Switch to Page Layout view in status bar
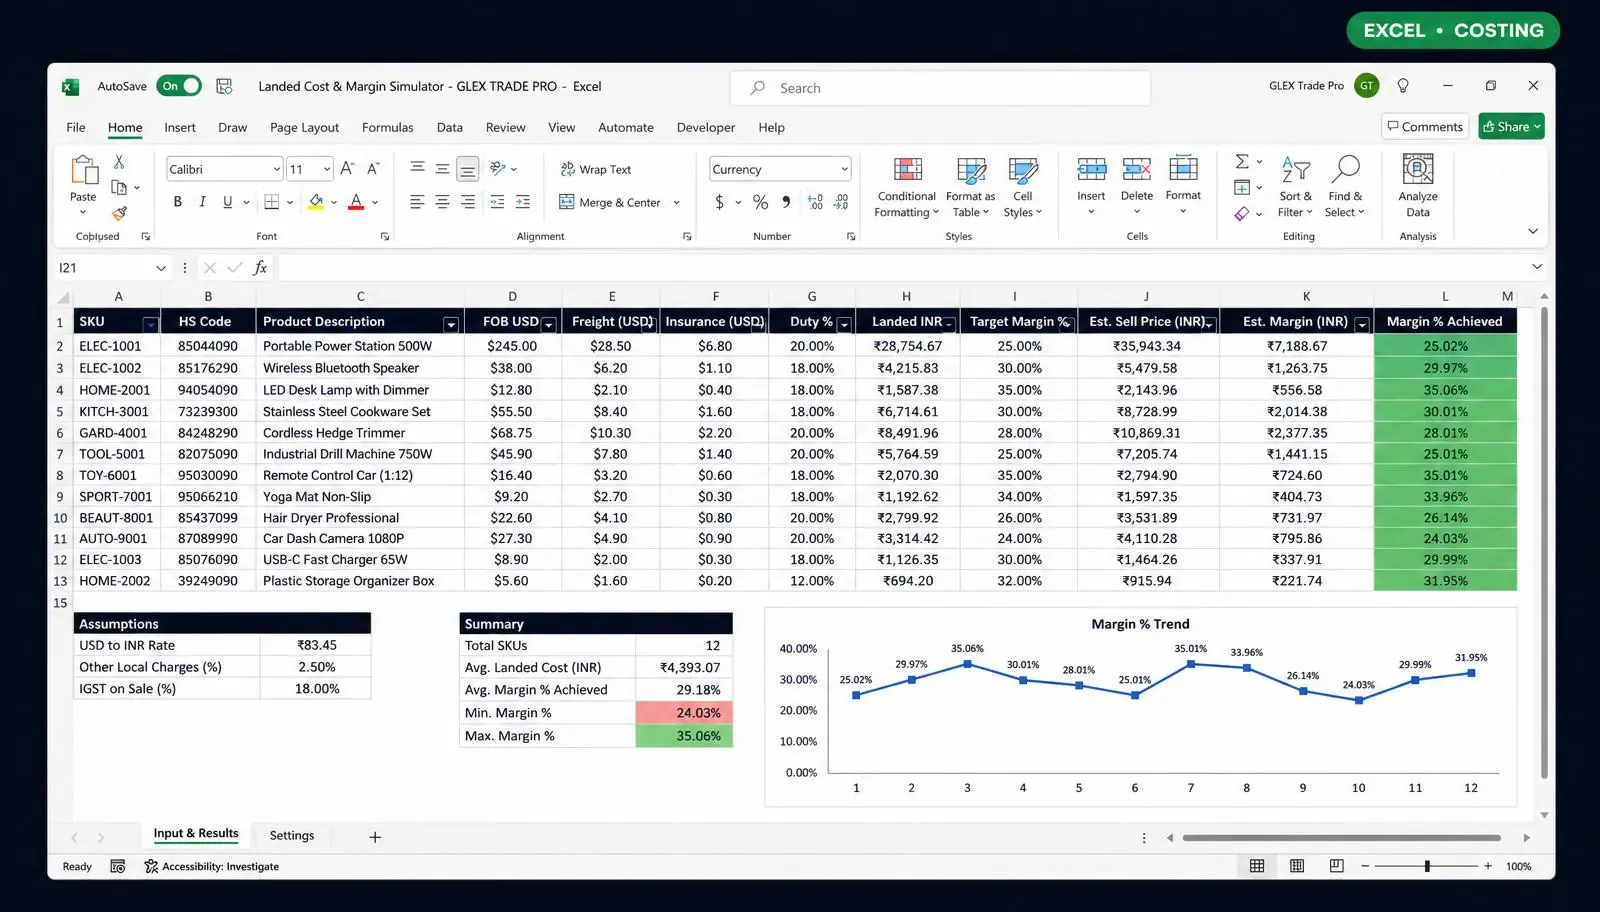The height and width of the screenshot is (912, 1600). point(1297,866)
